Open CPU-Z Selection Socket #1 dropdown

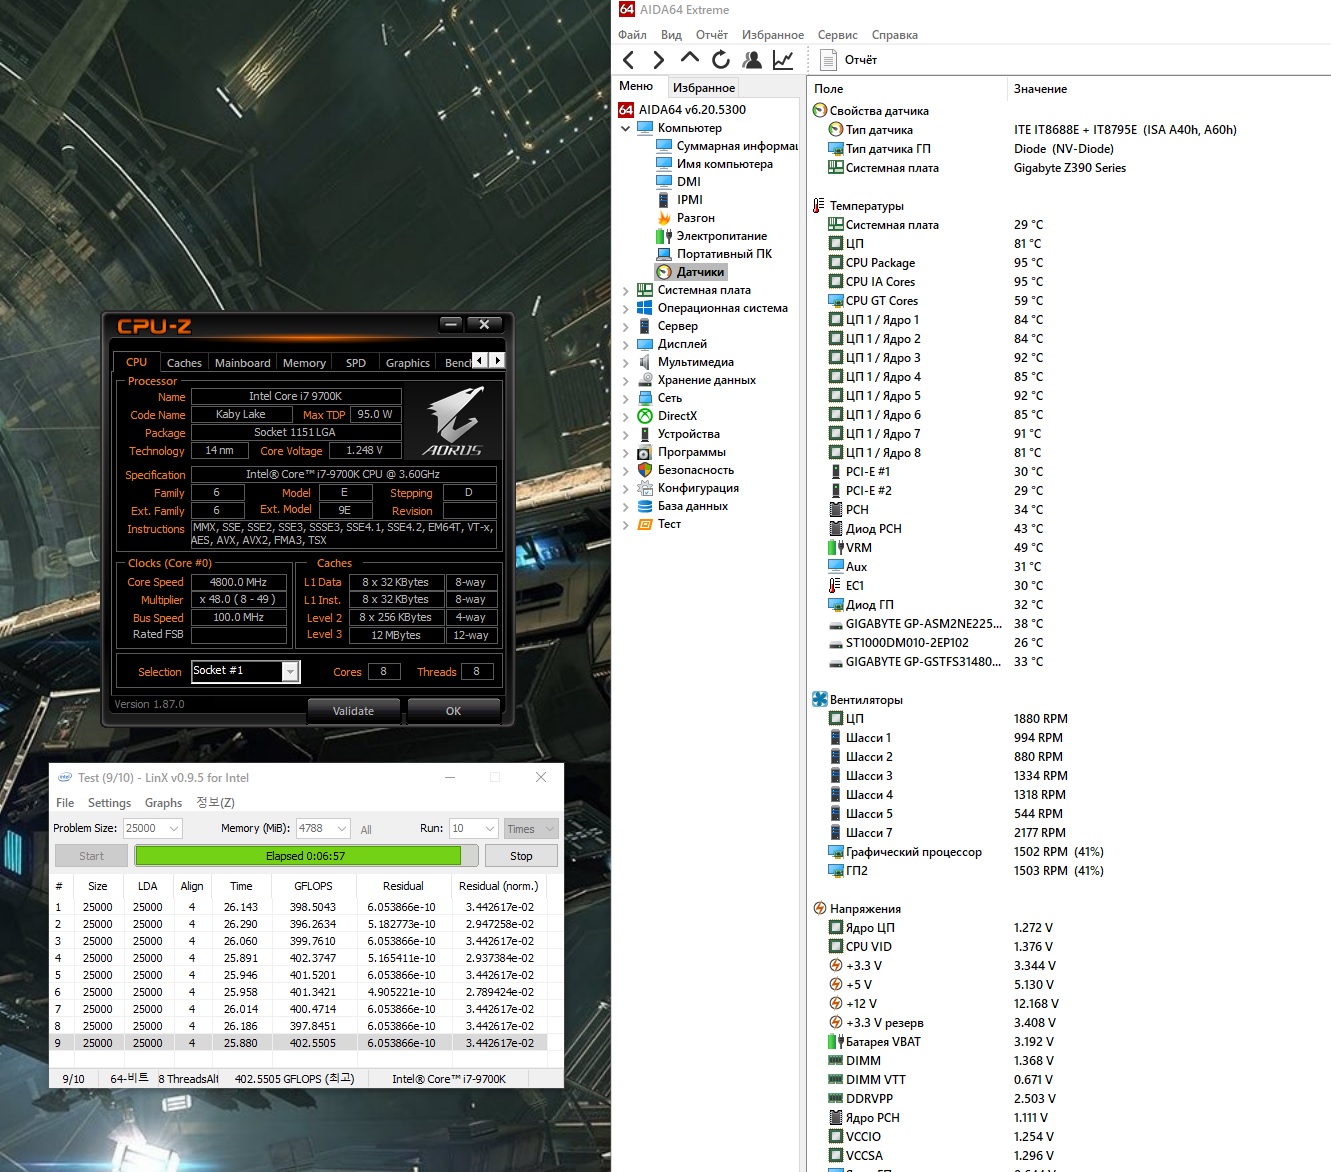(x=290, y=672)
